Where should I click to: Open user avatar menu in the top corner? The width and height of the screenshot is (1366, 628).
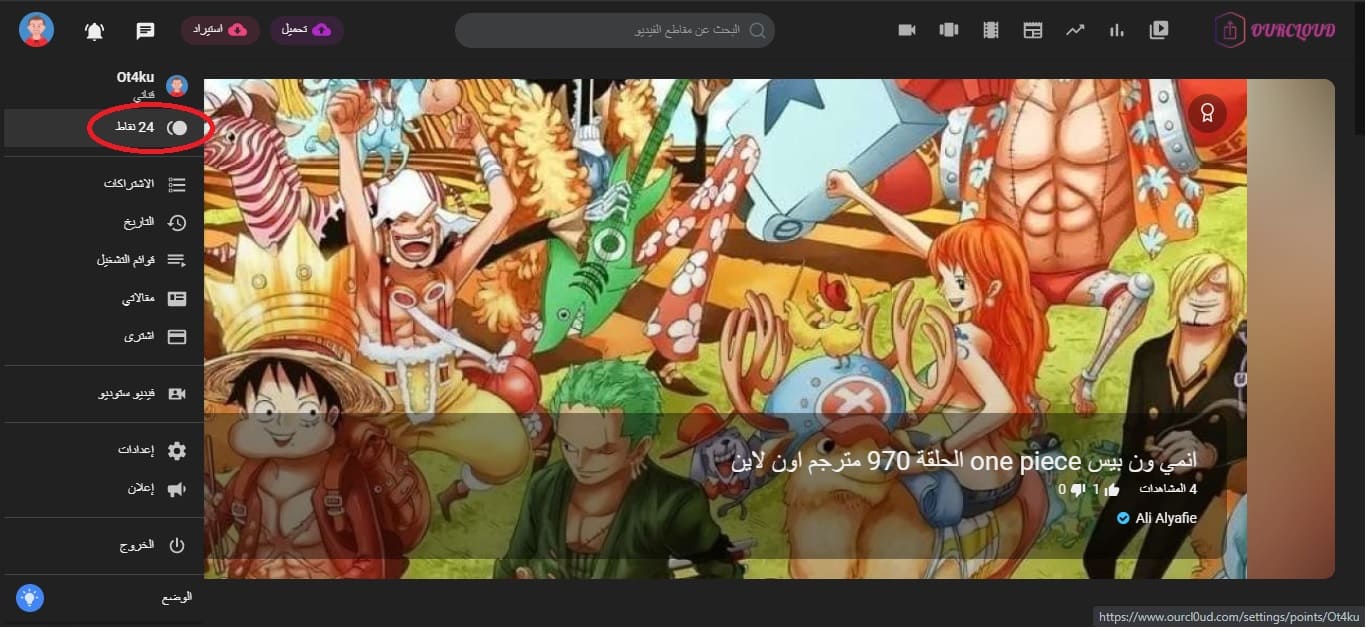[x=37, y=30]
